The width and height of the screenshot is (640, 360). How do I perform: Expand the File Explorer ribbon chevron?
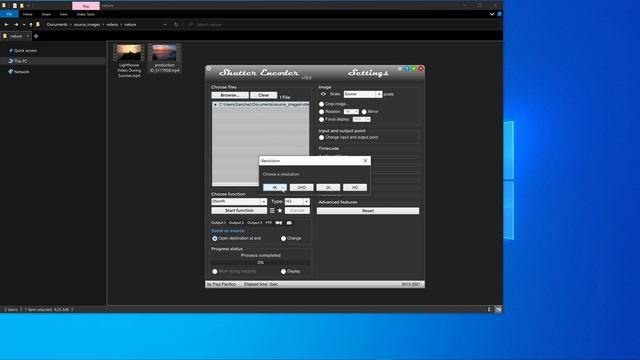pyautogui.click(x=492, y=14)
